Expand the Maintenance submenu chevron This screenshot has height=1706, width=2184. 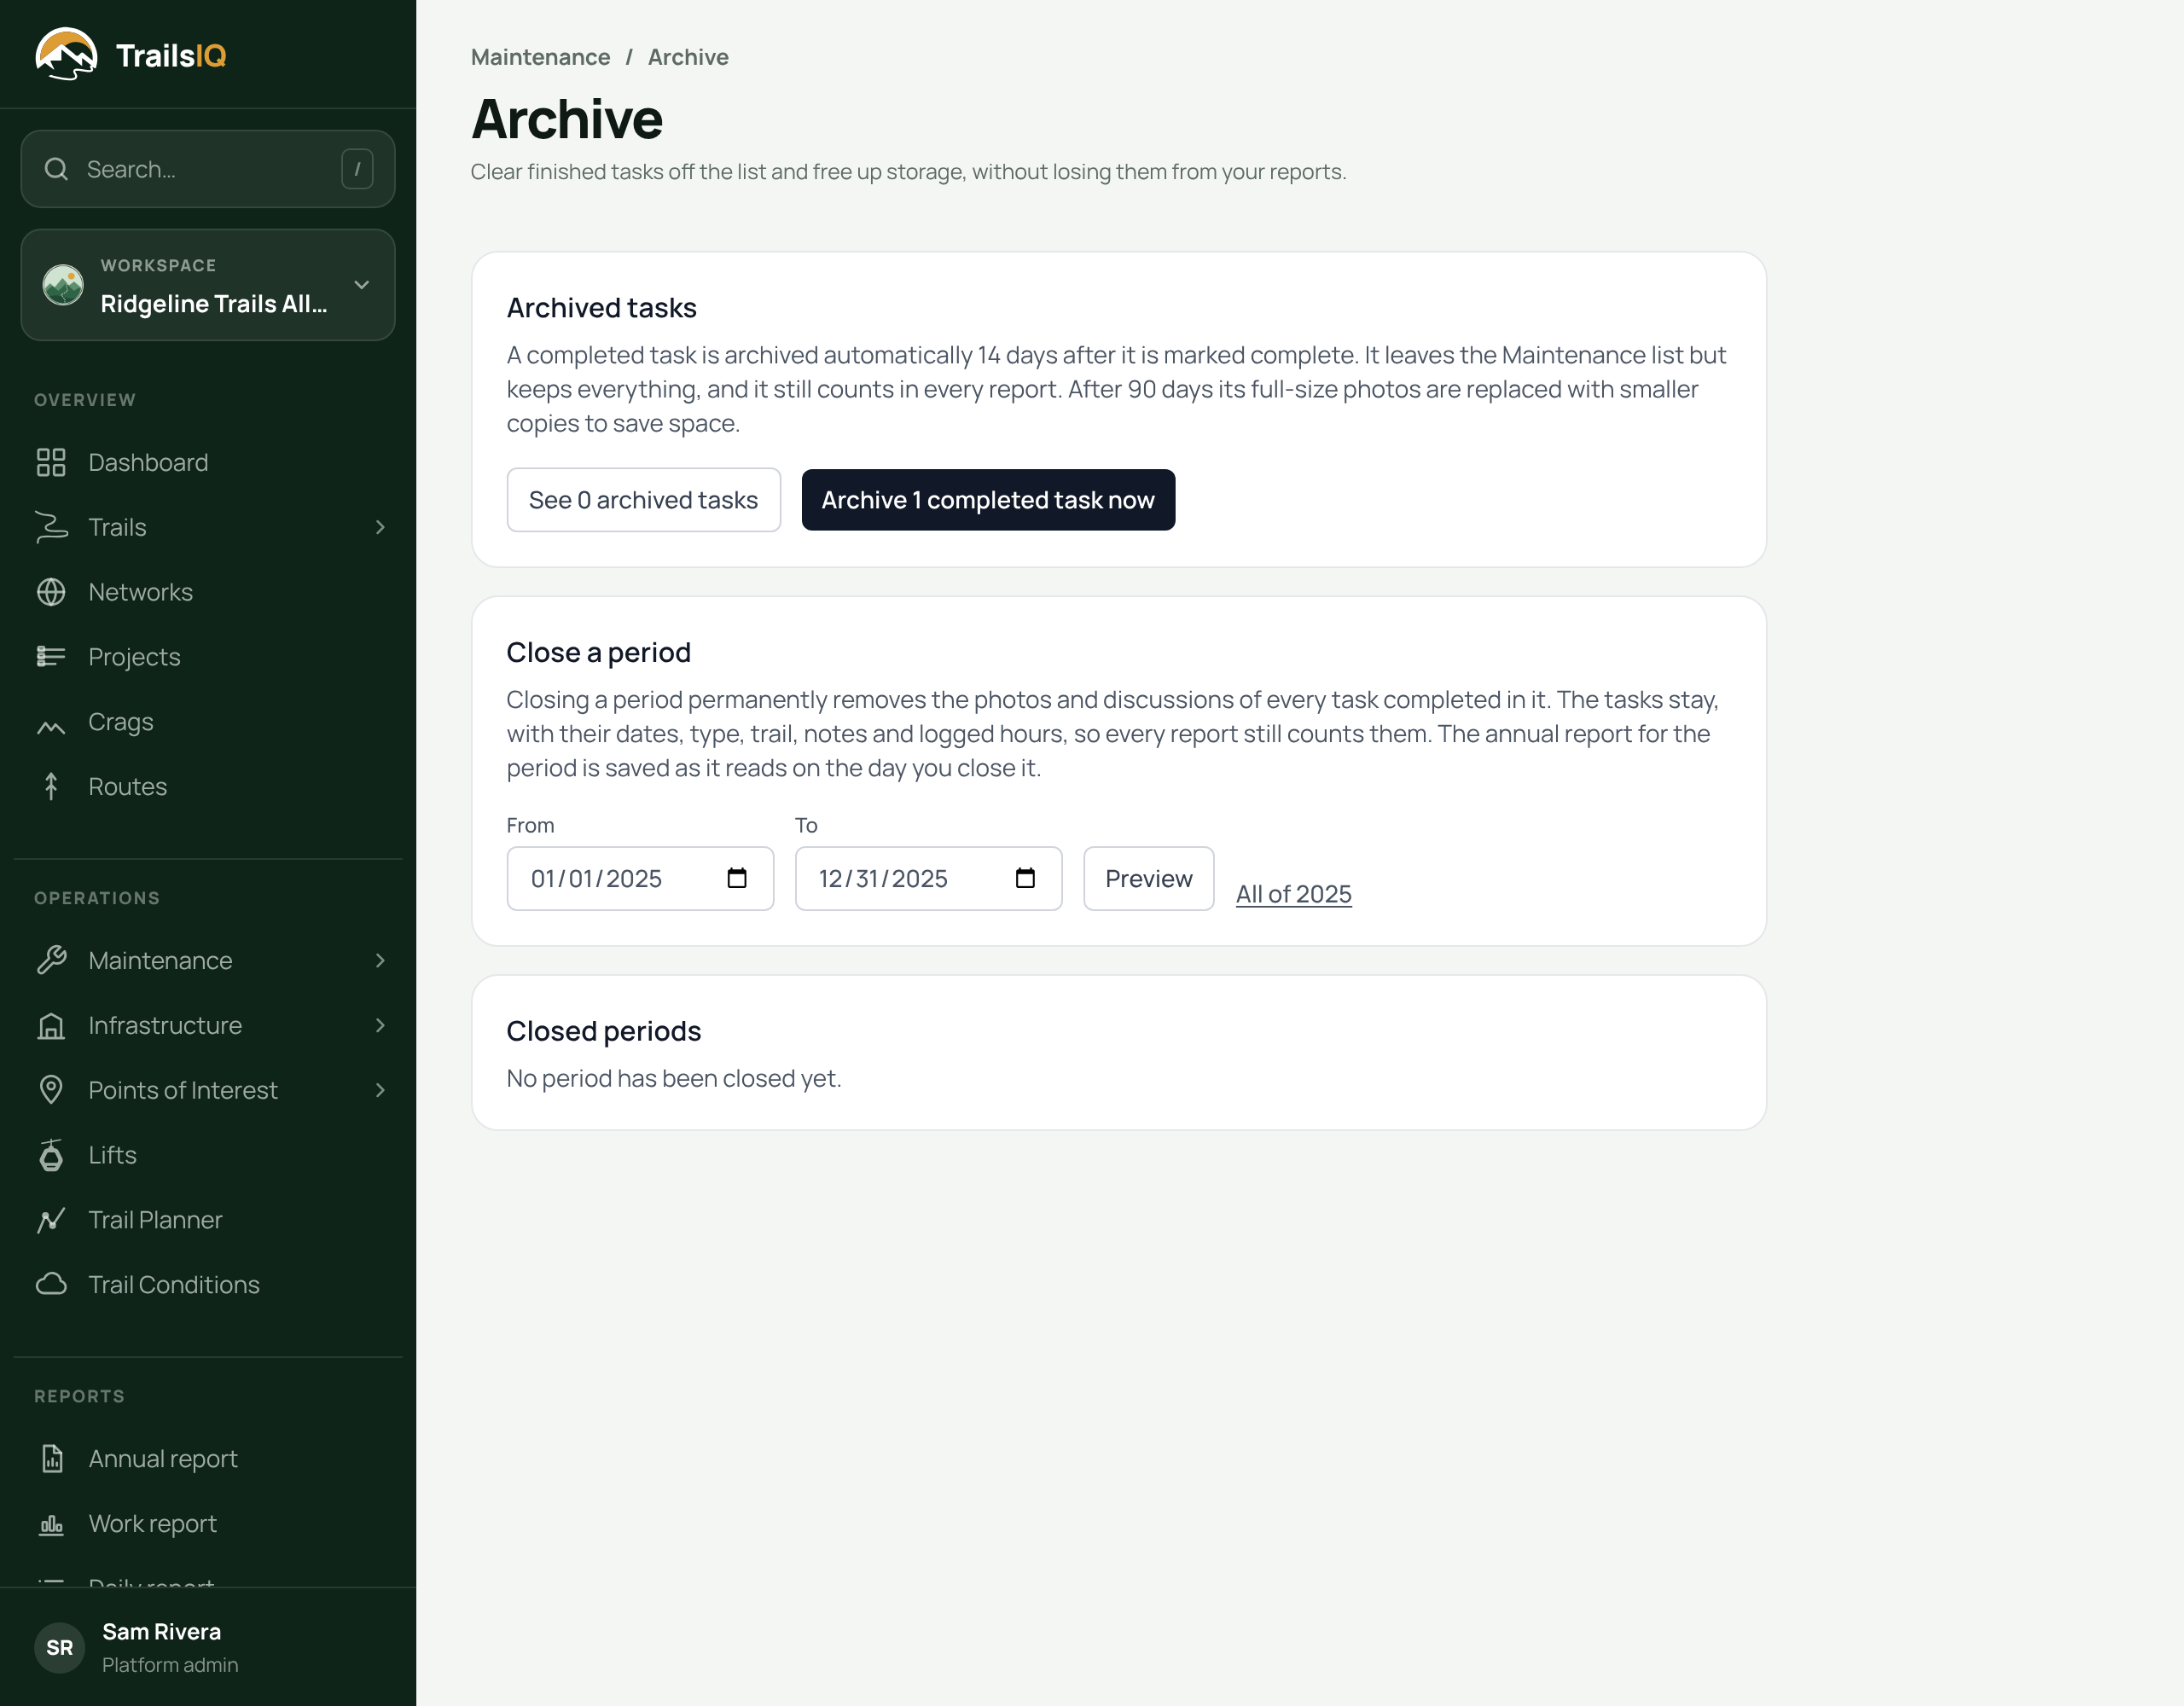point(380,960)
